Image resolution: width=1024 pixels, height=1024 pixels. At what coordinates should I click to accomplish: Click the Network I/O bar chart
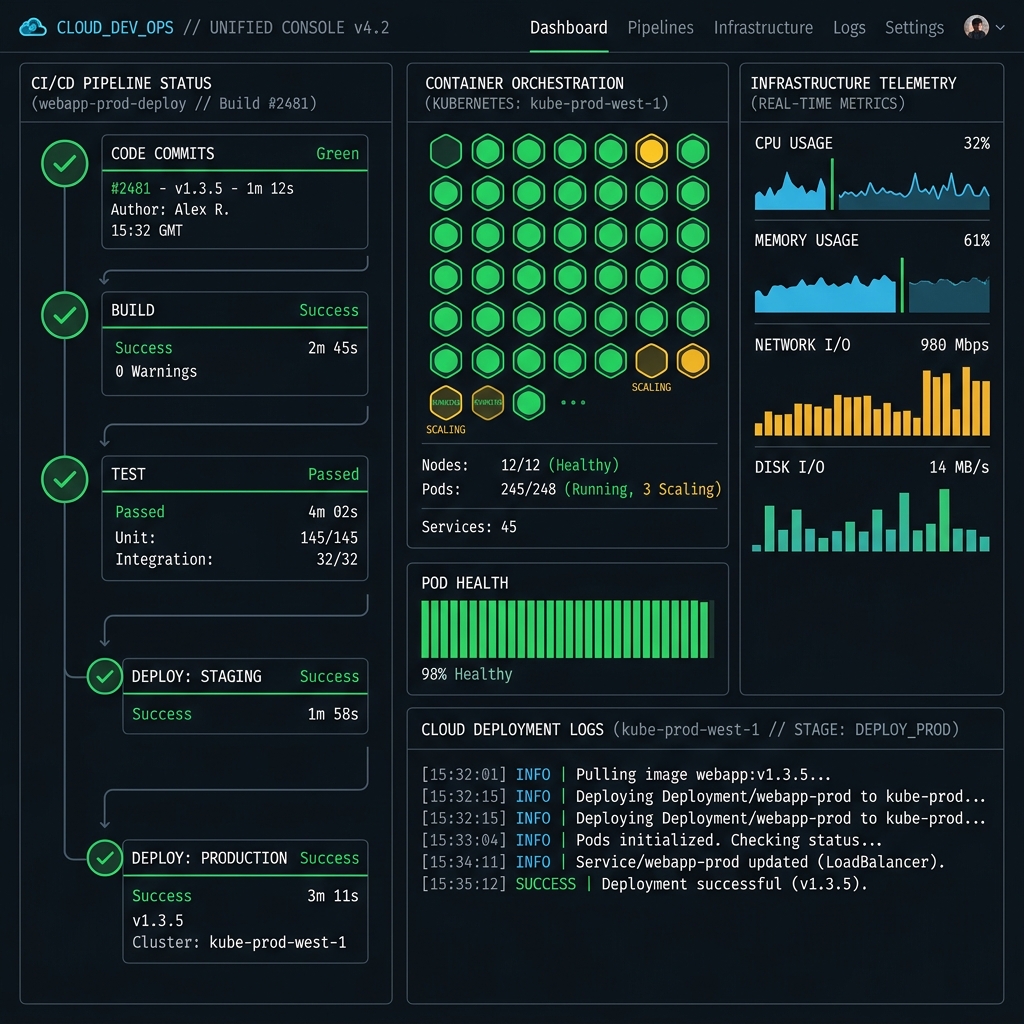[x=872, y=401]
